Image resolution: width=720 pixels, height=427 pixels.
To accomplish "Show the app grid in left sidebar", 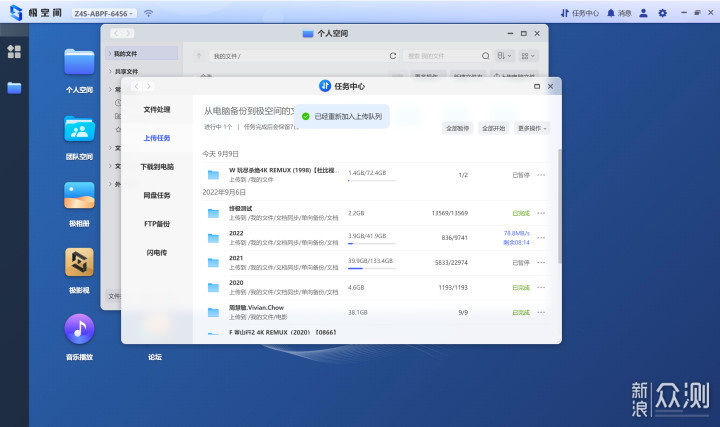I will pyautogui.click(x=14, y=51).
